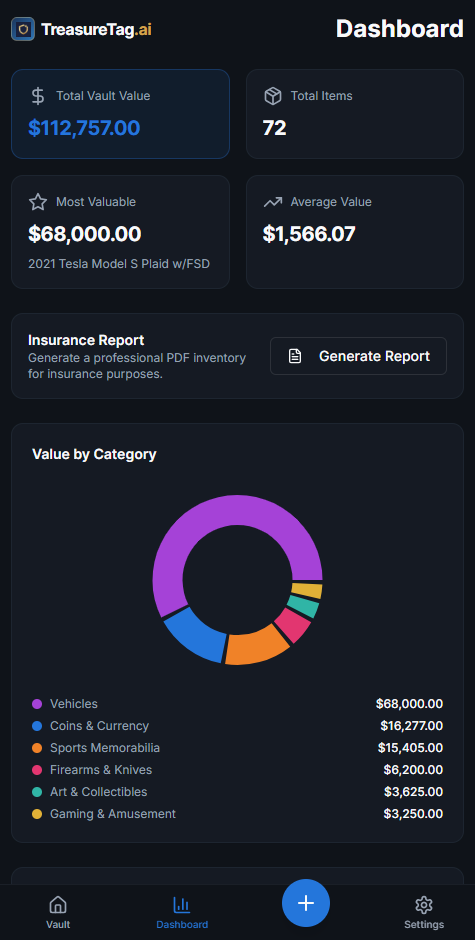The height and width of the screenshot is (940, 475).
Task: Click the 72 total items count
Action: click(275, 128)
